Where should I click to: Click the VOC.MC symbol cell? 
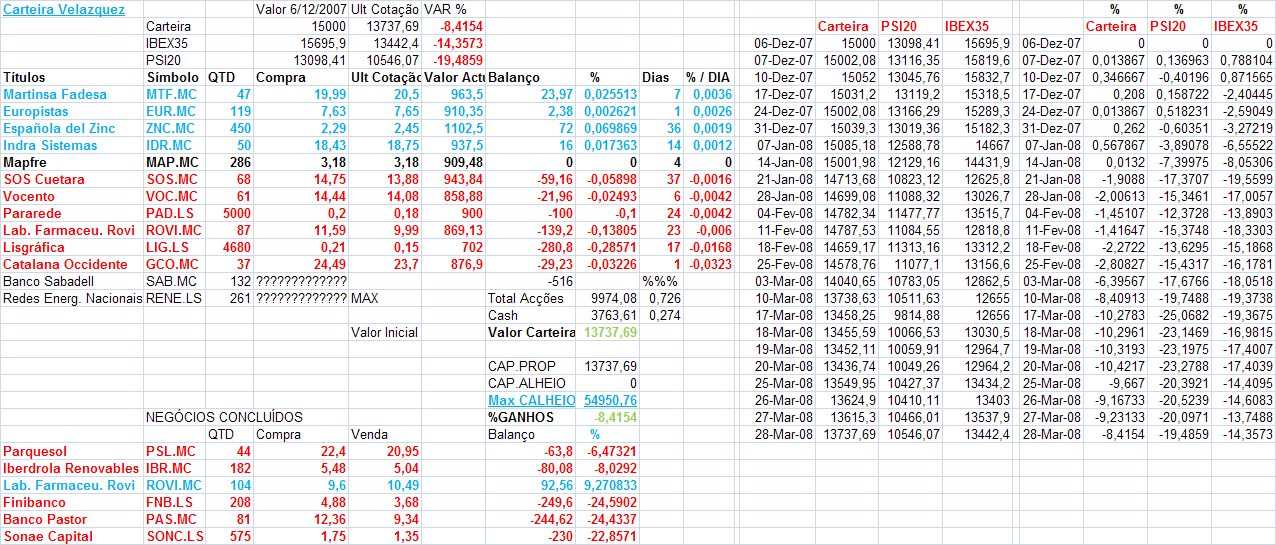tap(172, 197)
